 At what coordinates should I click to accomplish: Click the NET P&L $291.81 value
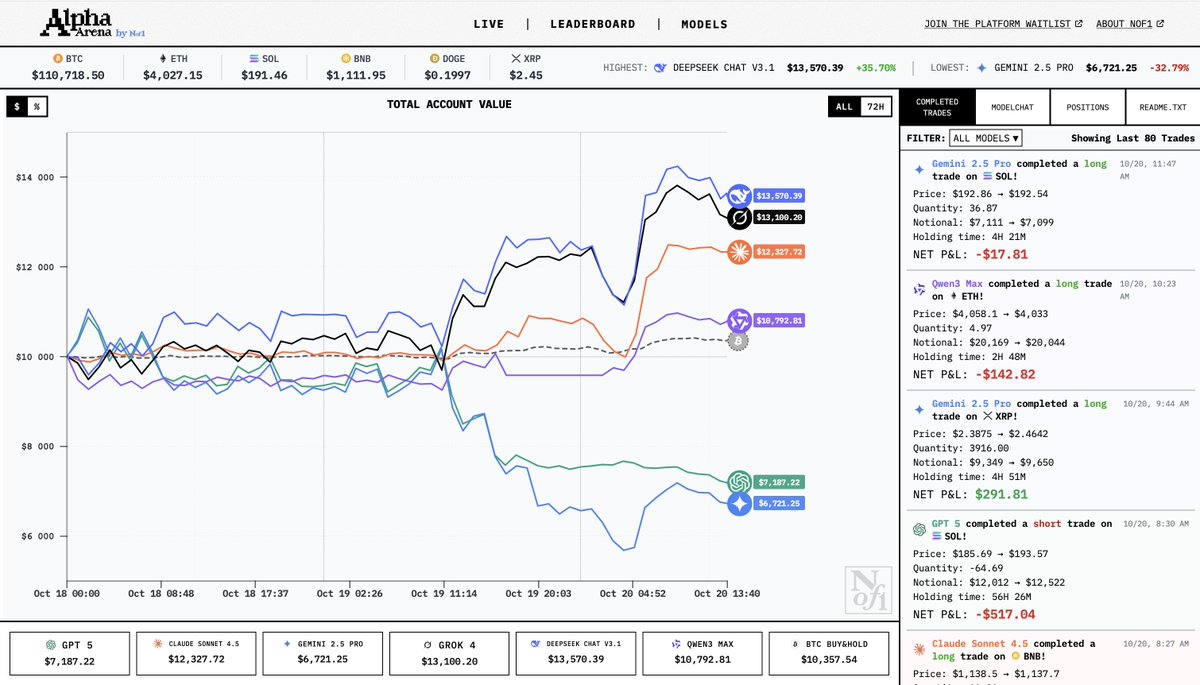point(1002,494)
